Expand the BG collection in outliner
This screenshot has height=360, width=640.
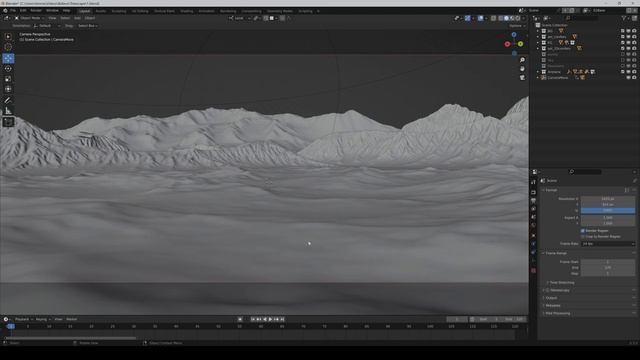pos(538,31)
